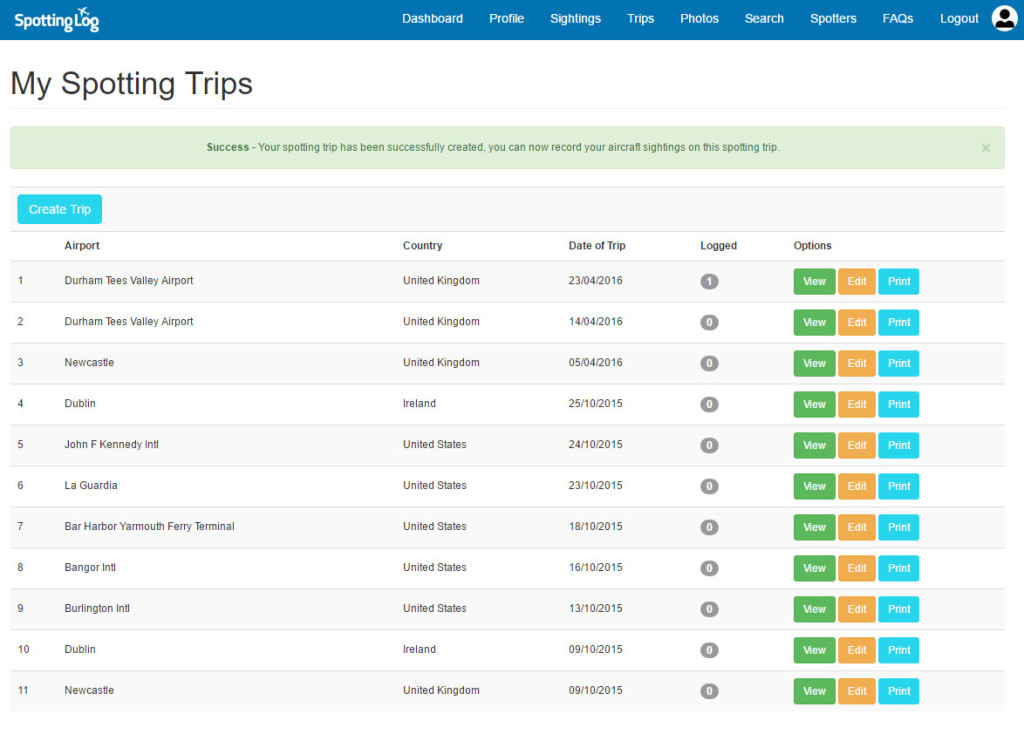Click Logout in the top navigation

tap(959, 19)
